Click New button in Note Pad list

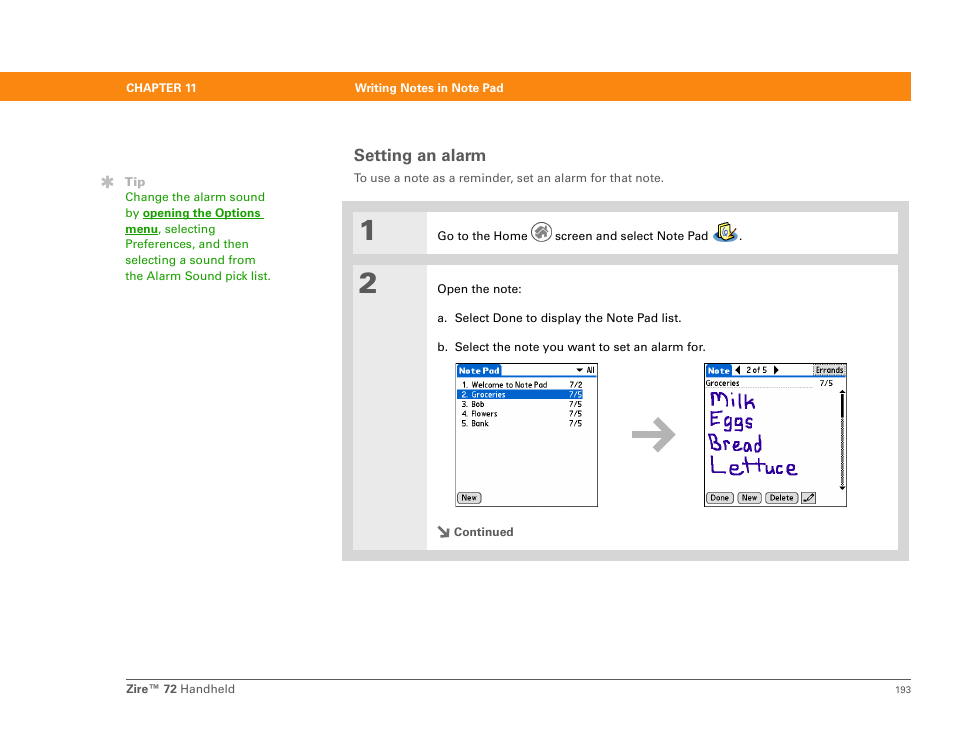(469, 498)
